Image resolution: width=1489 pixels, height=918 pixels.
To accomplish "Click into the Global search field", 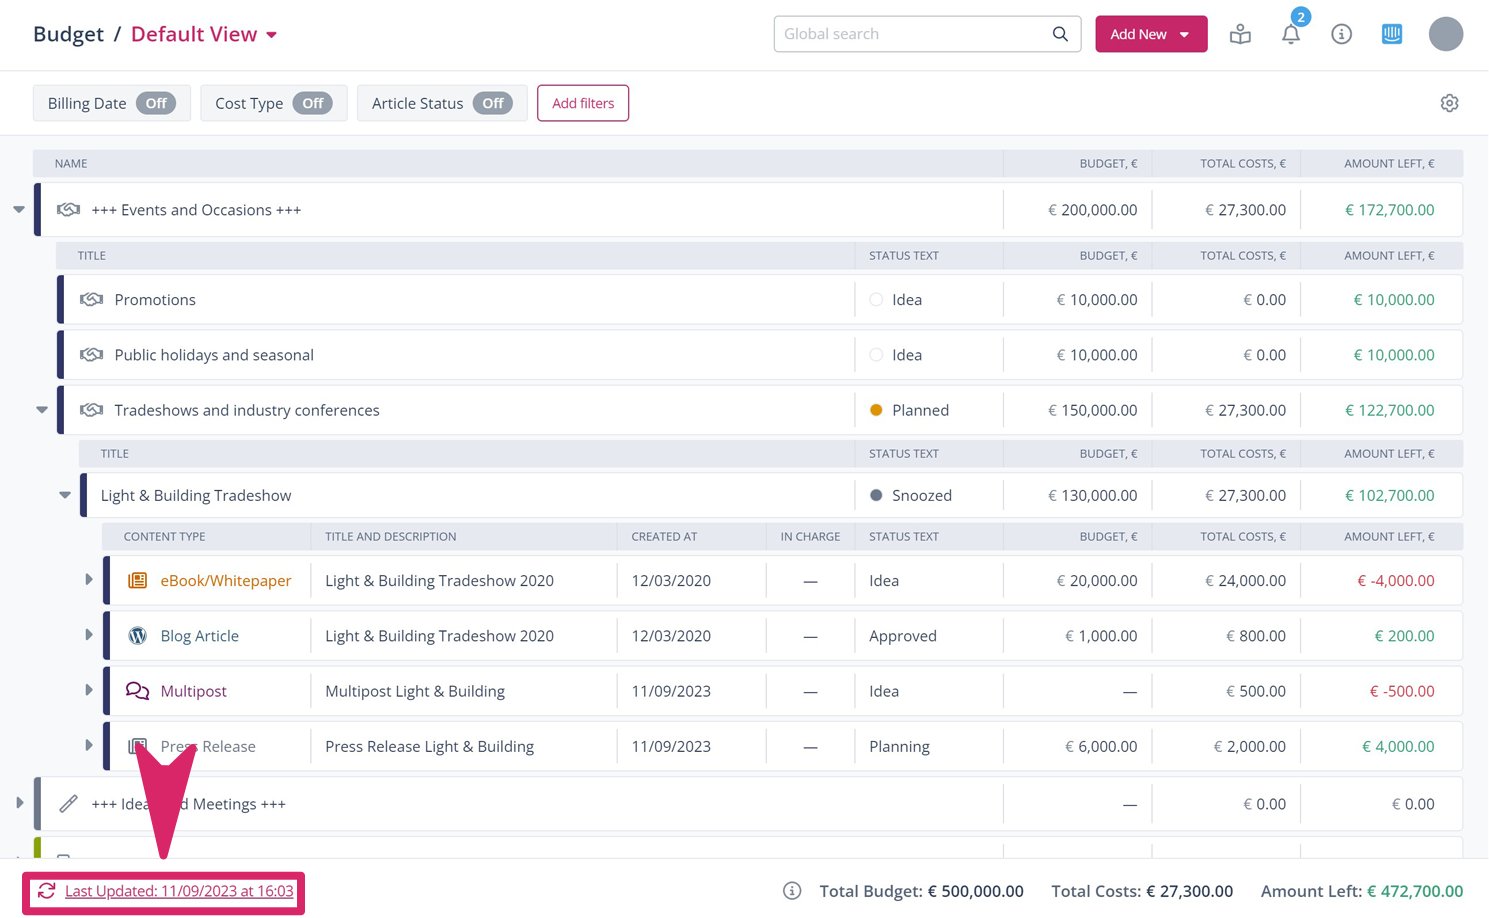I will click(910, 34).
